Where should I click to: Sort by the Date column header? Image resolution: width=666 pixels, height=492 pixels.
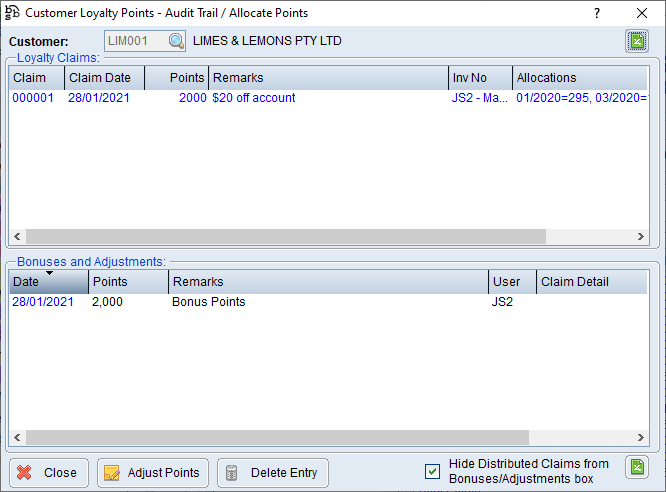coord(47,282)
